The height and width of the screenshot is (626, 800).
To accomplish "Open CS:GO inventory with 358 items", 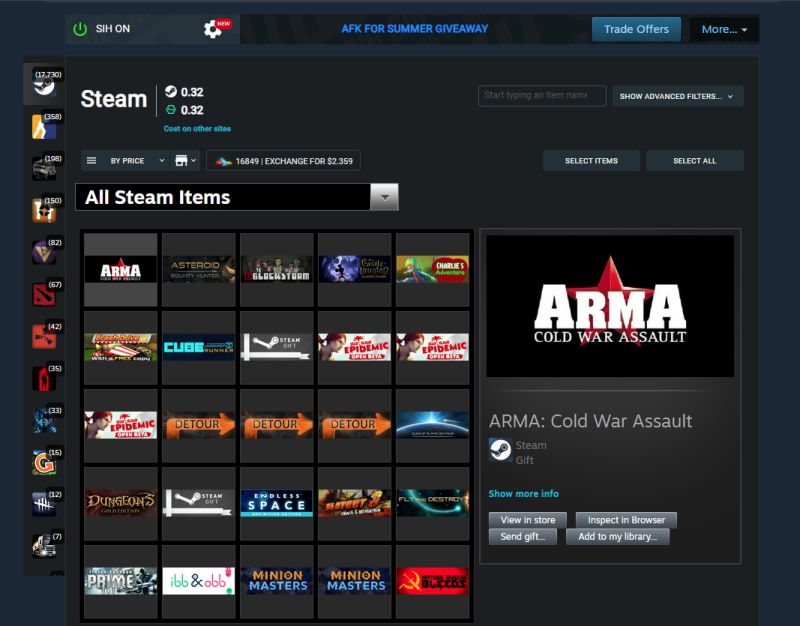I will pyautogui.click(x=44, y=126).
